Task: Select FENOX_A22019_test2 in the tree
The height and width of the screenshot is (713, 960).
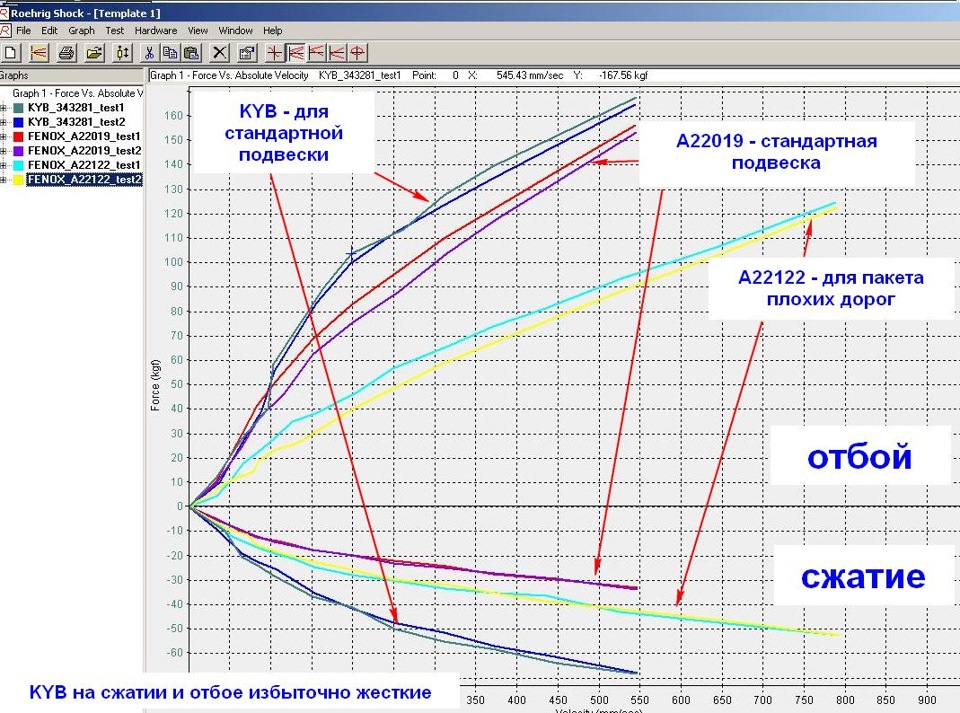Action: click(84, 151)
